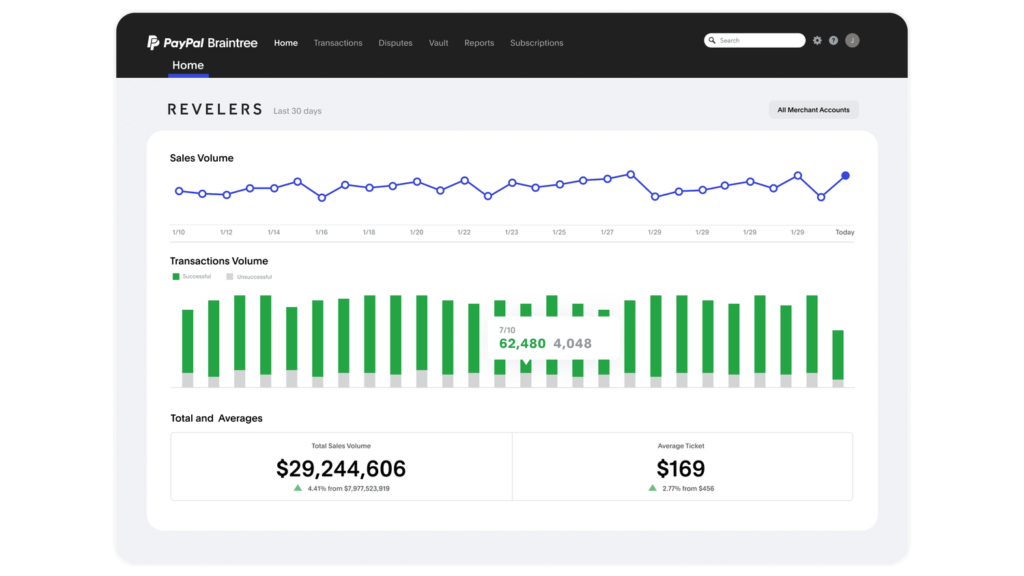
Task: Navigate to Reports
Action: [479, 43]
